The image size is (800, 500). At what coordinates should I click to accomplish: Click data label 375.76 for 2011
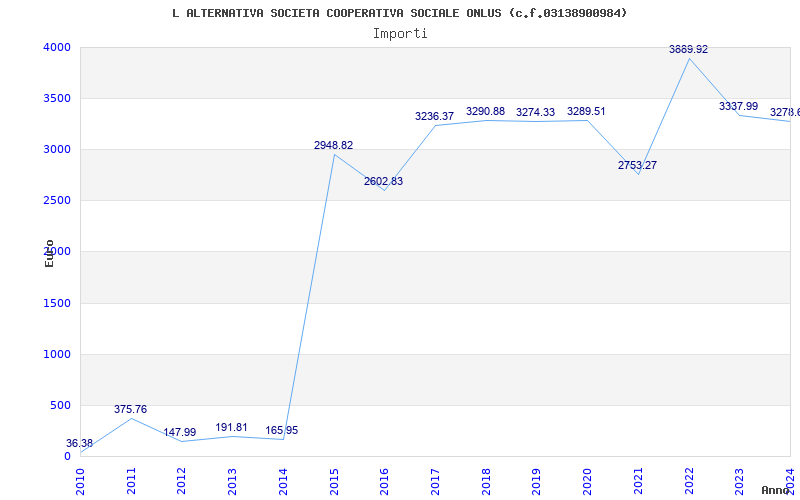pyautogui.click(x=130, y=409)
